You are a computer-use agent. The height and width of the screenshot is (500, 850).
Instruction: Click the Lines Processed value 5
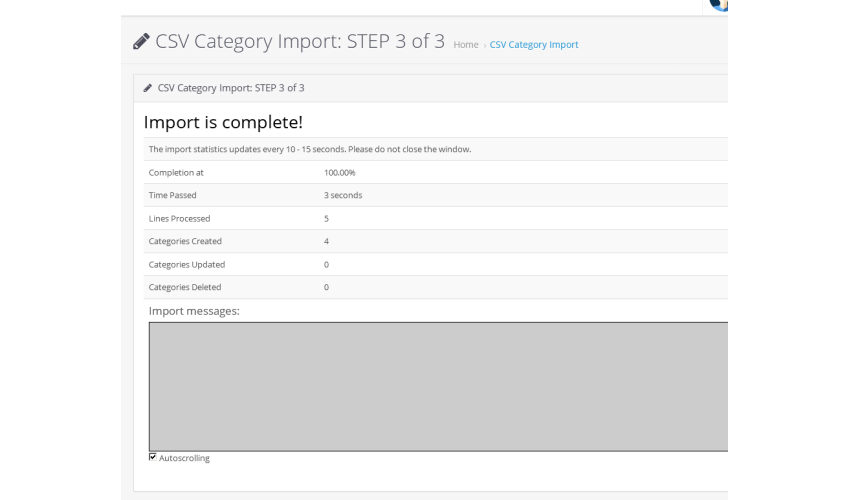(x=326, y=219)
